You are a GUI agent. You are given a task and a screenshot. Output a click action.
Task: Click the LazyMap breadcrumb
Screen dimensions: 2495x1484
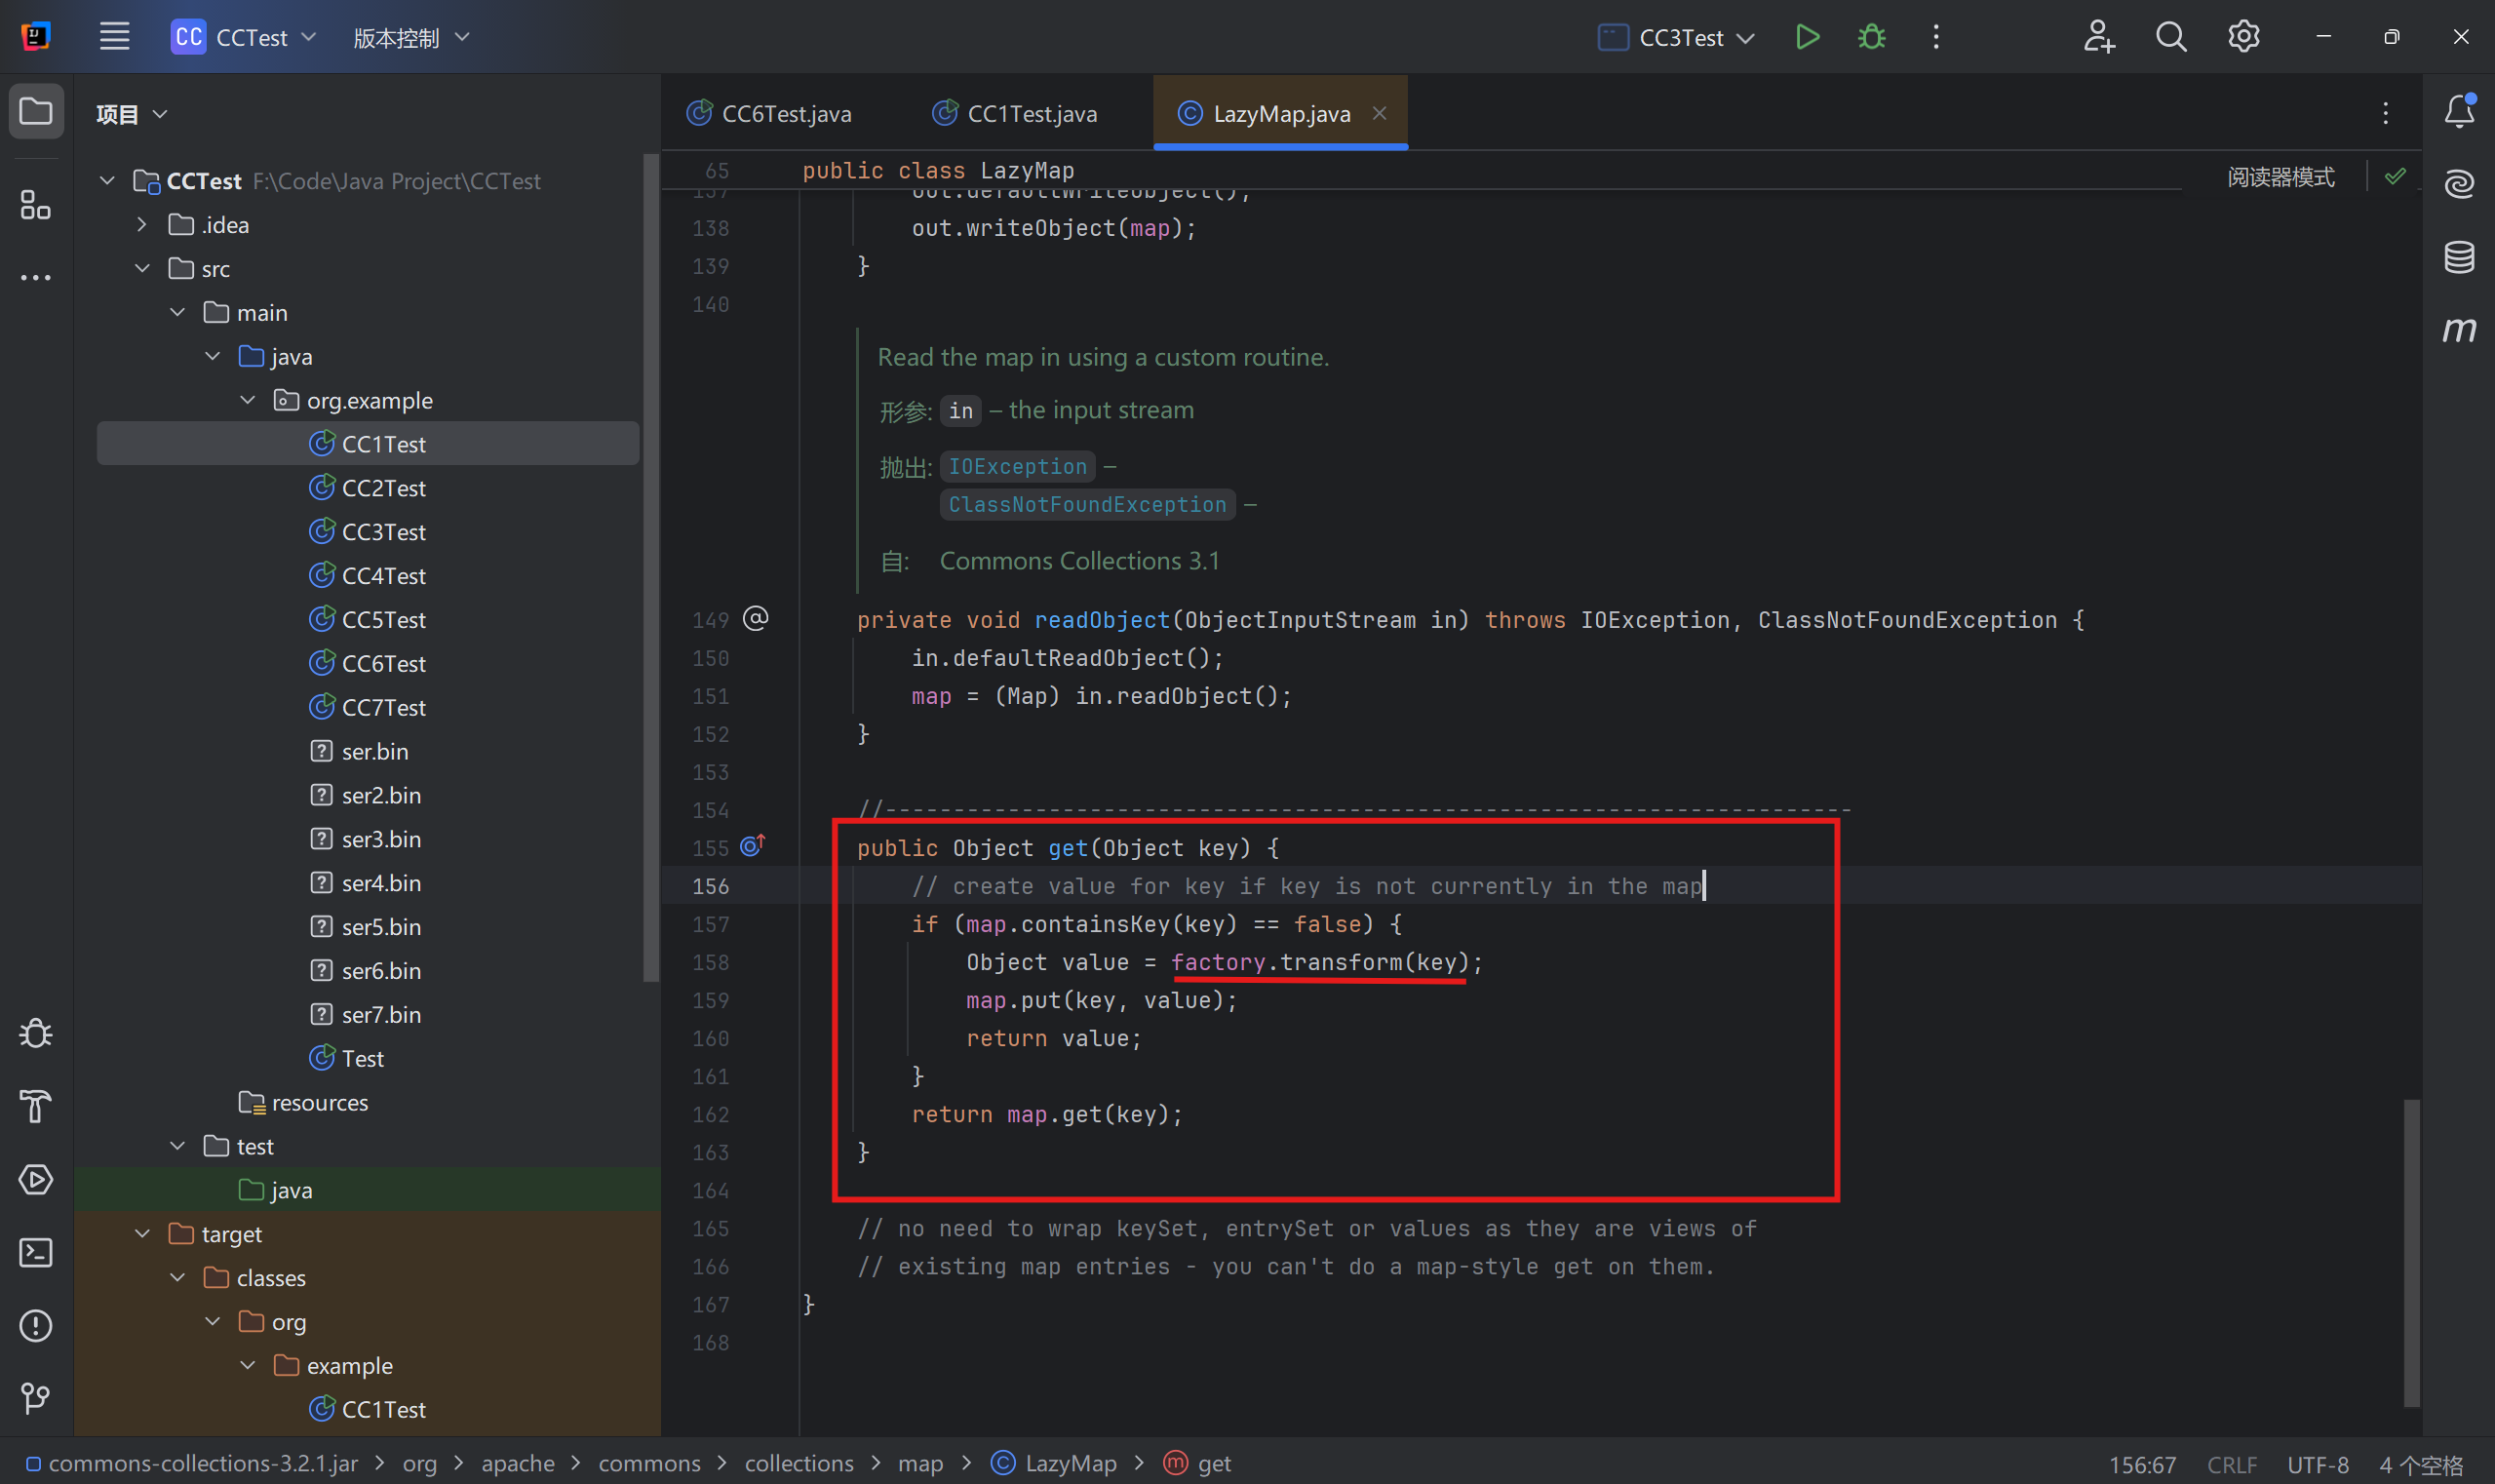(1054, 1463)
